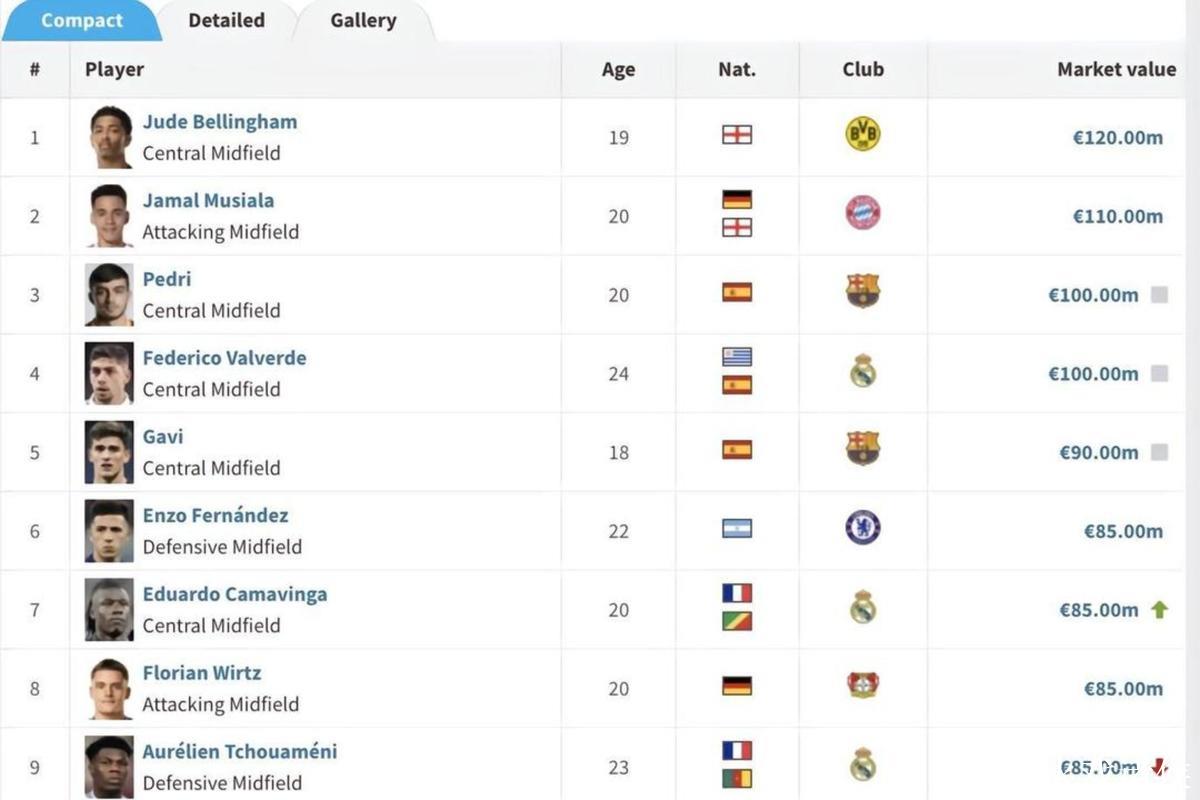The height and width of the screenshot is (800, 1200).
Task: Click the Bayern Munich club crest
Action: 862,213
